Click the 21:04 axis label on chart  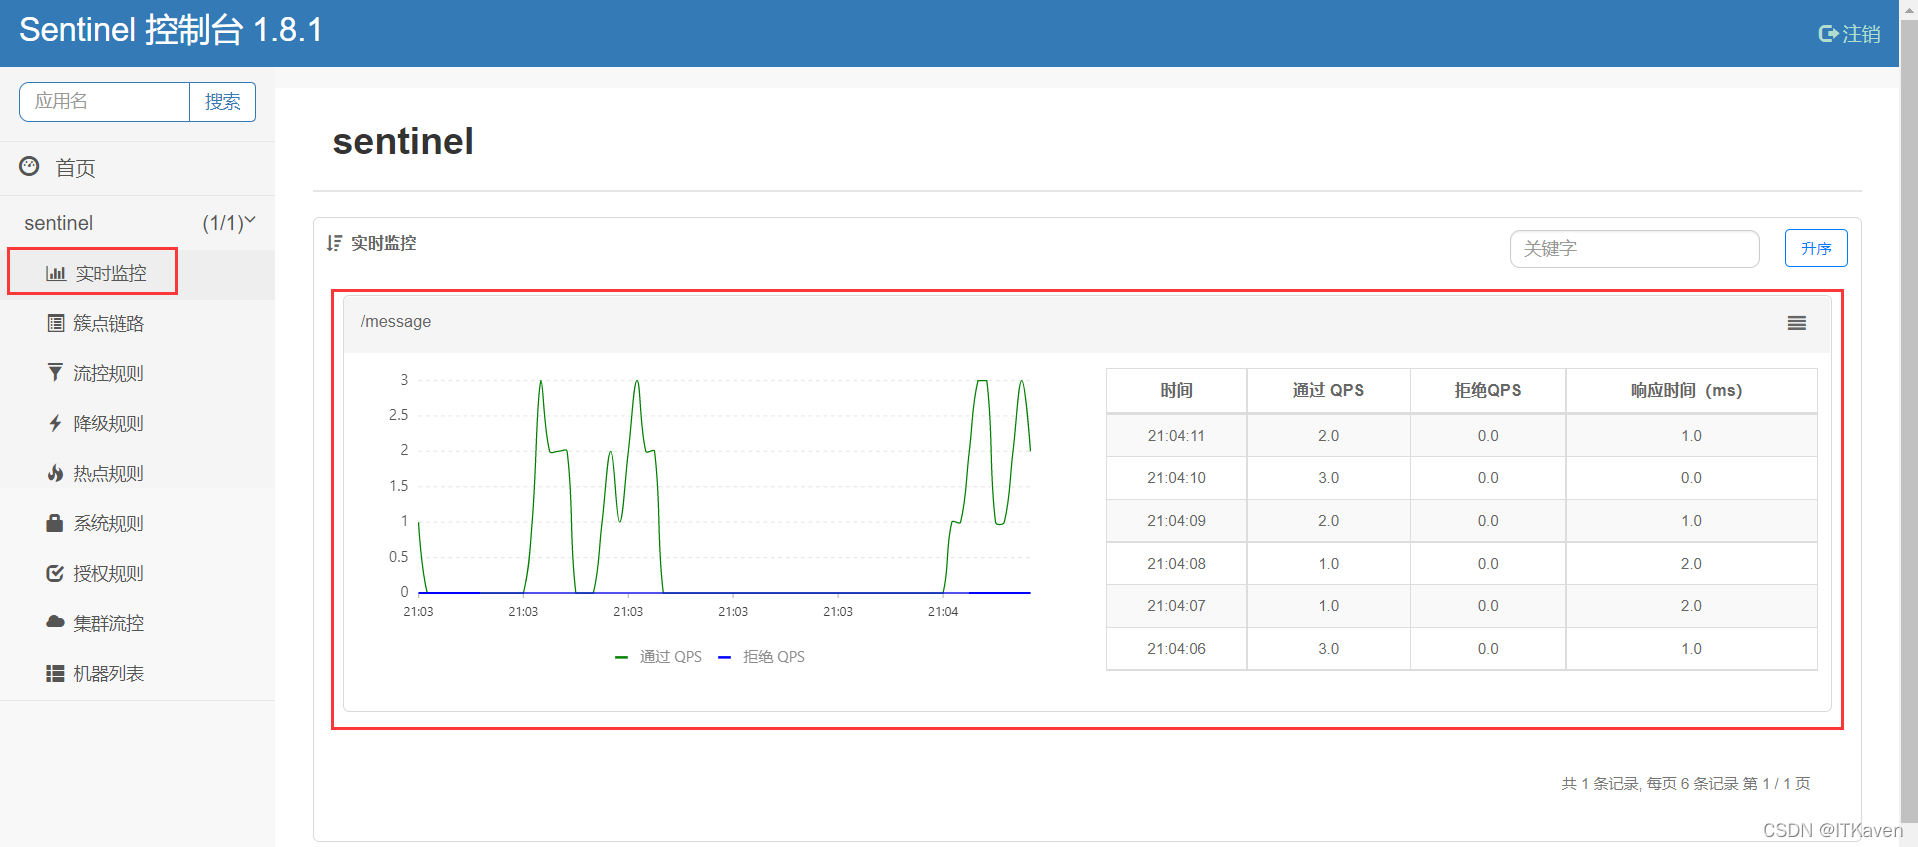coord(943,611)
